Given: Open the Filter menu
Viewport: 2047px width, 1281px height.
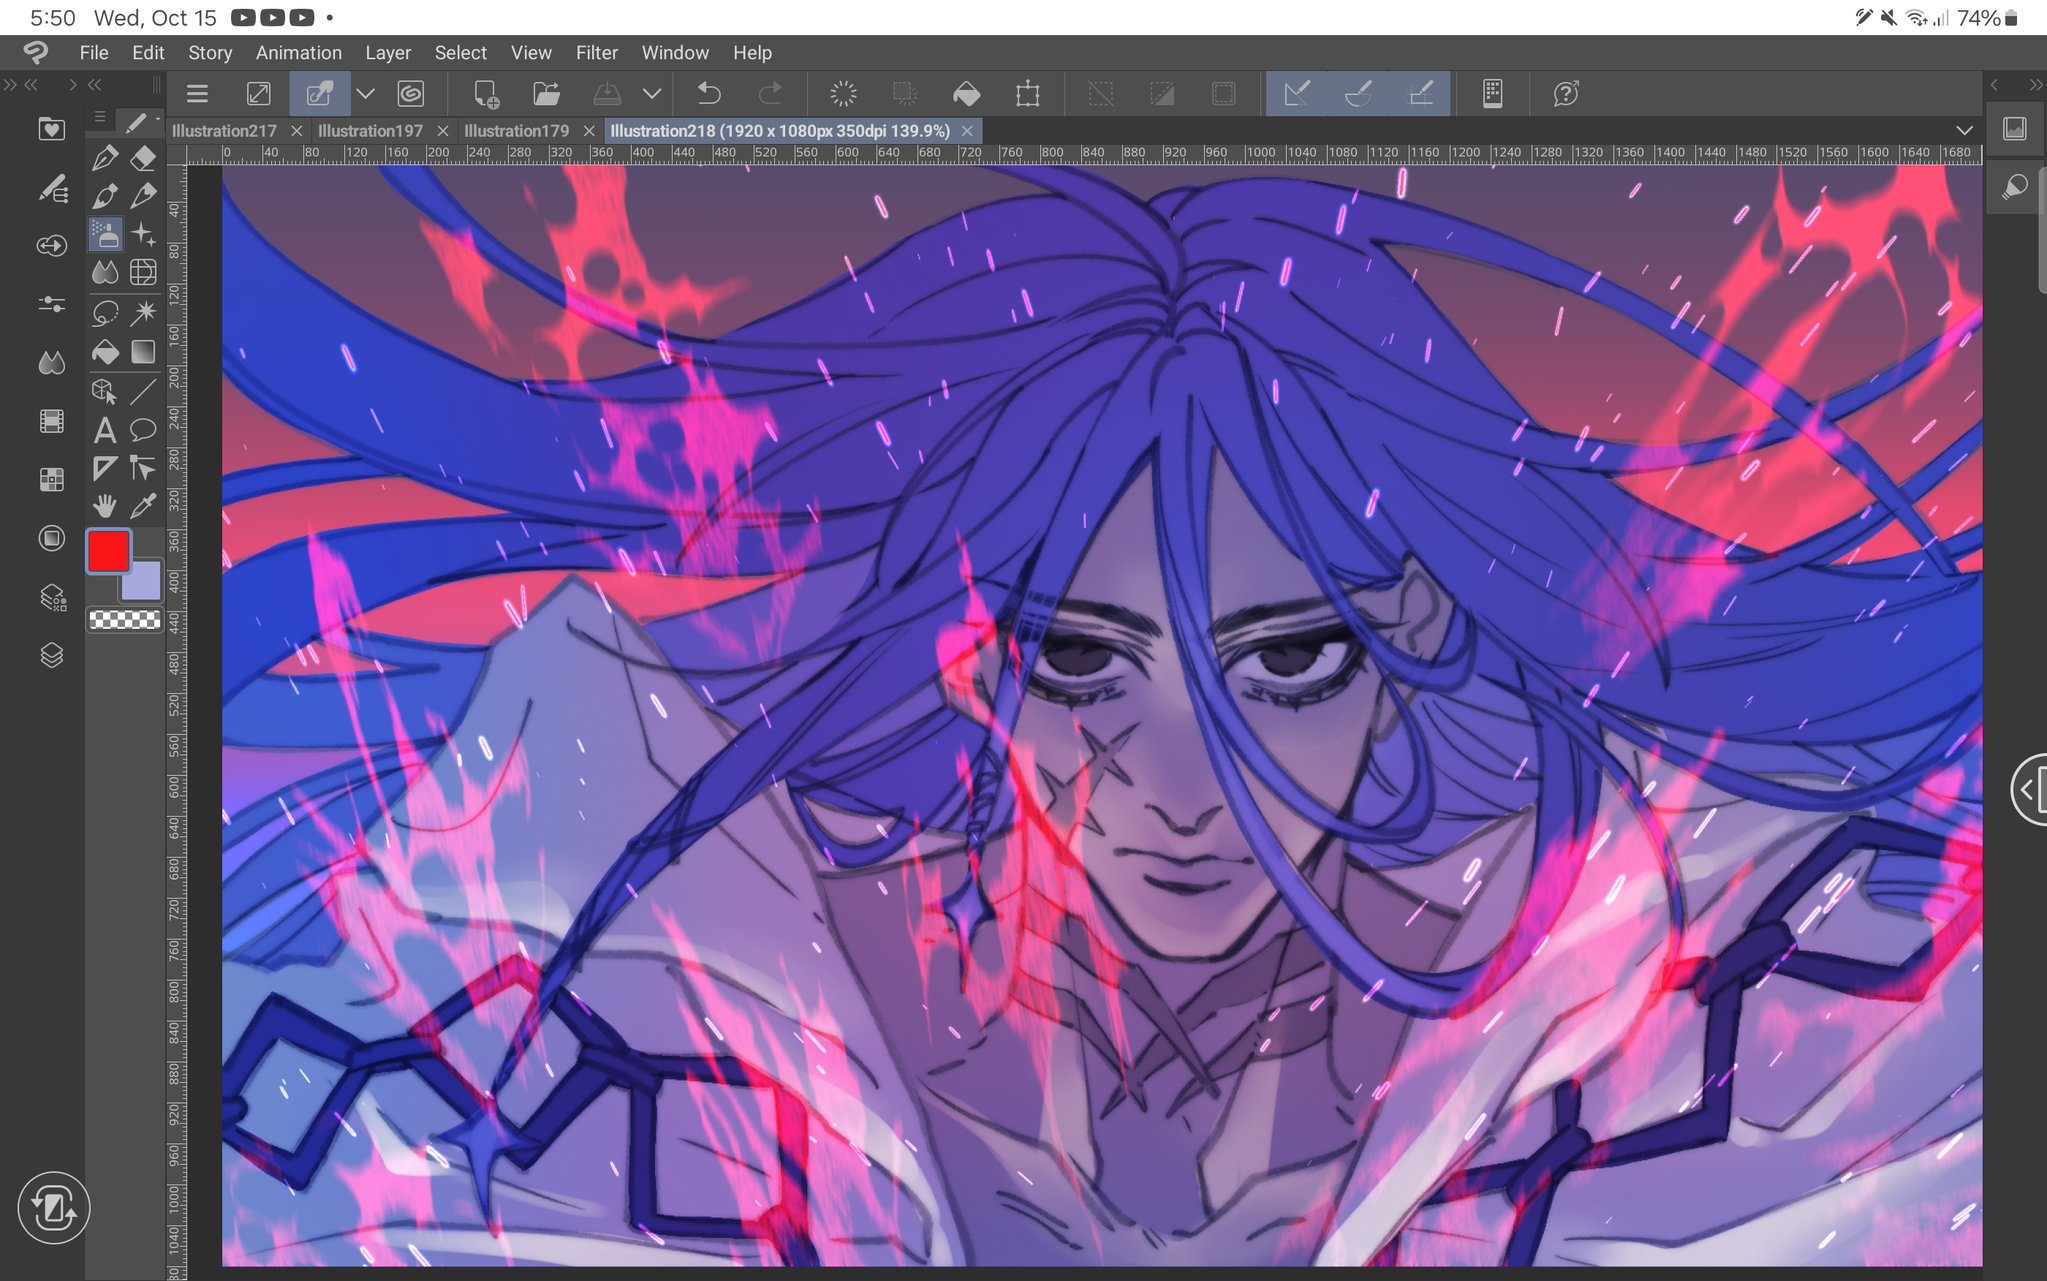Looking at the screenshot, I should click(x=596, y=53).
